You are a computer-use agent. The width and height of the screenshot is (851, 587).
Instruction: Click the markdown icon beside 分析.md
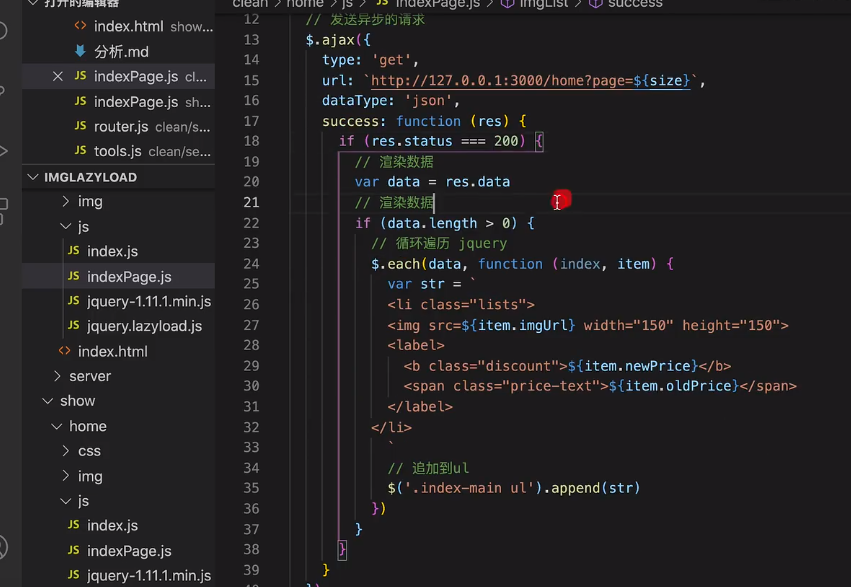[x=80, y=51]
